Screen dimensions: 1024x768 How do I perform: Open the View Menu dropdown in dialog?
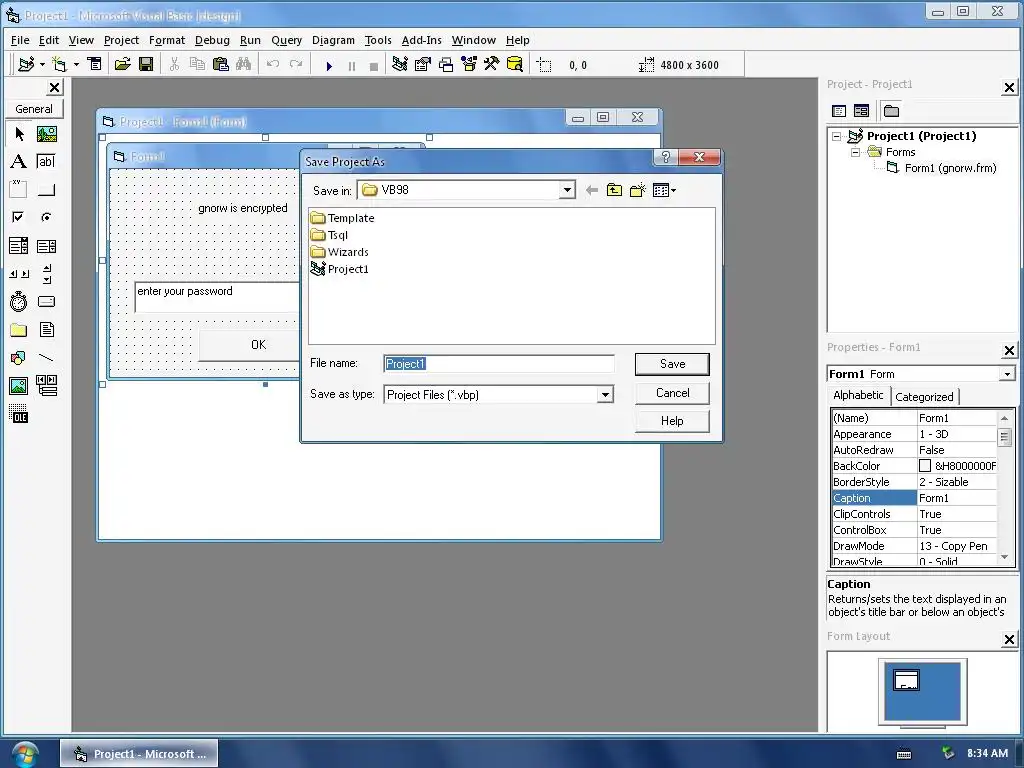tap(664, 190)
